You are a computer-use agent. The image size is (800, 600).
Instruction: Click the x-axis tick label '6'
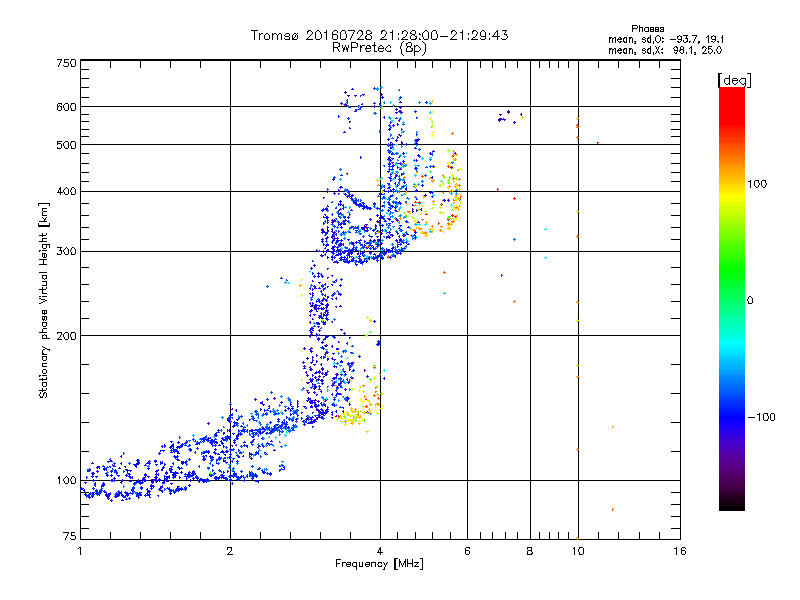click(467, 551)
